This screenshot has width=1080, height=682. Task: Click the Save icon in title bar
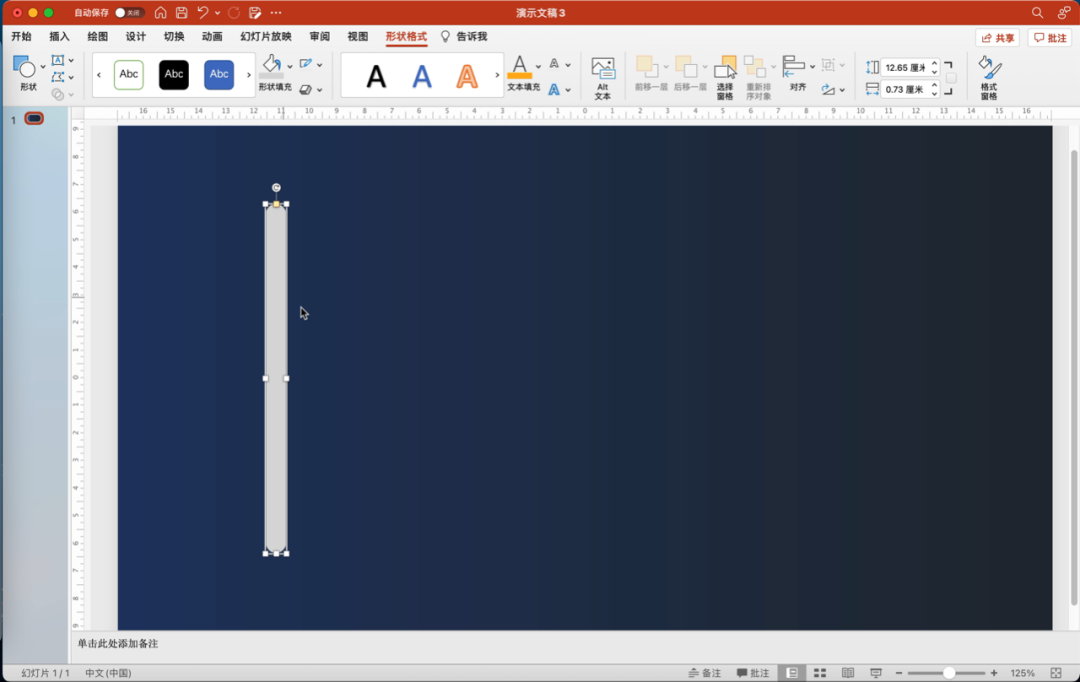(x=181, y=13)
